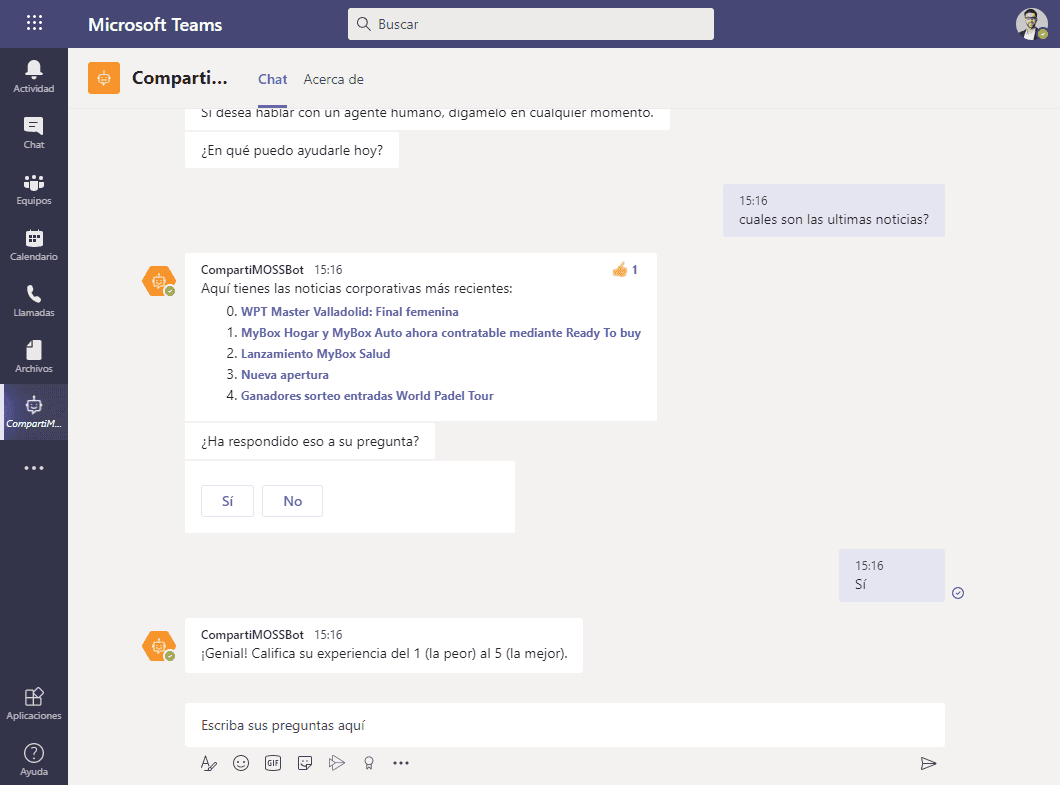
Task: Open the text format tool in compose bar
Action: [209, 763]
